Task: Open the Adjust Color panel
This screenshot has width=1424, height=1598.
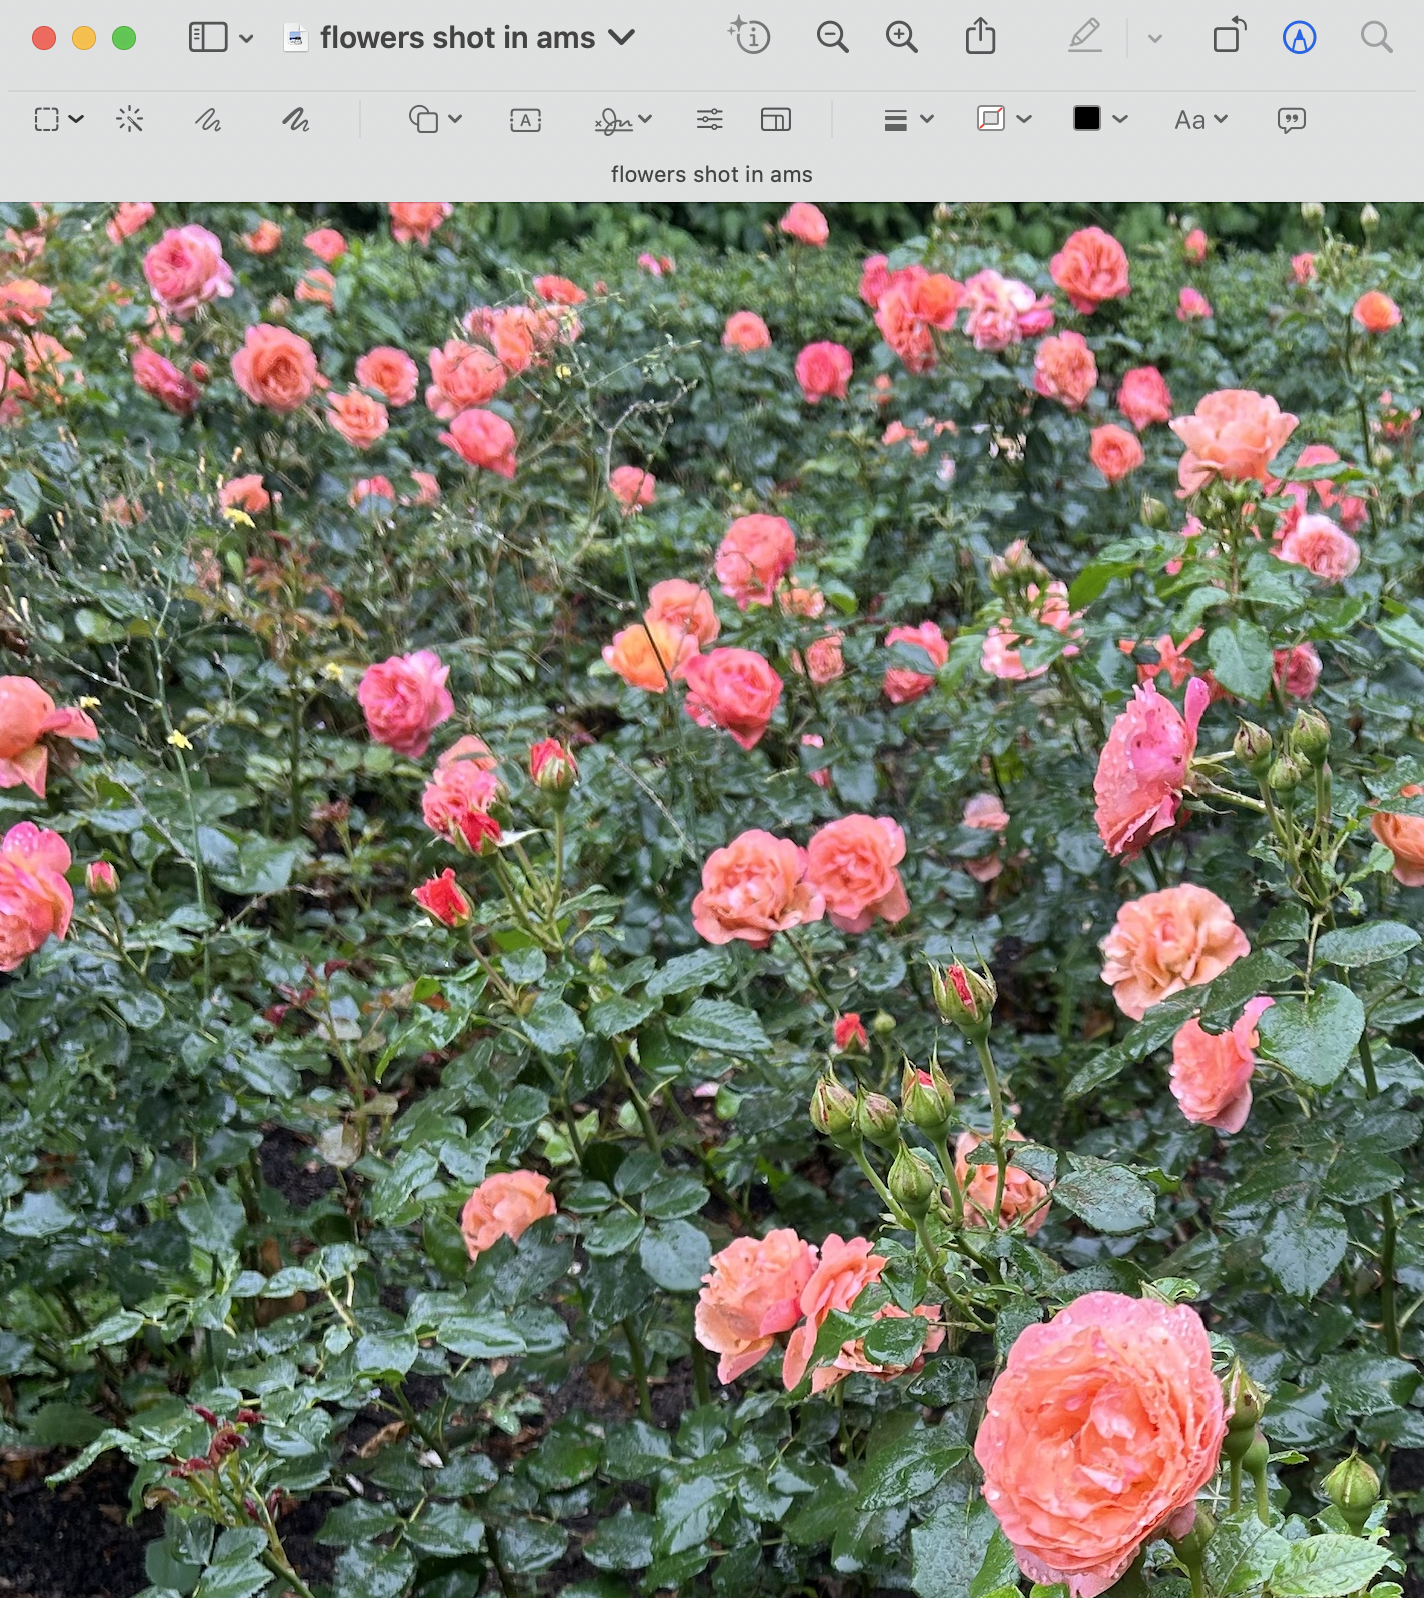Action: click(709, 120)
